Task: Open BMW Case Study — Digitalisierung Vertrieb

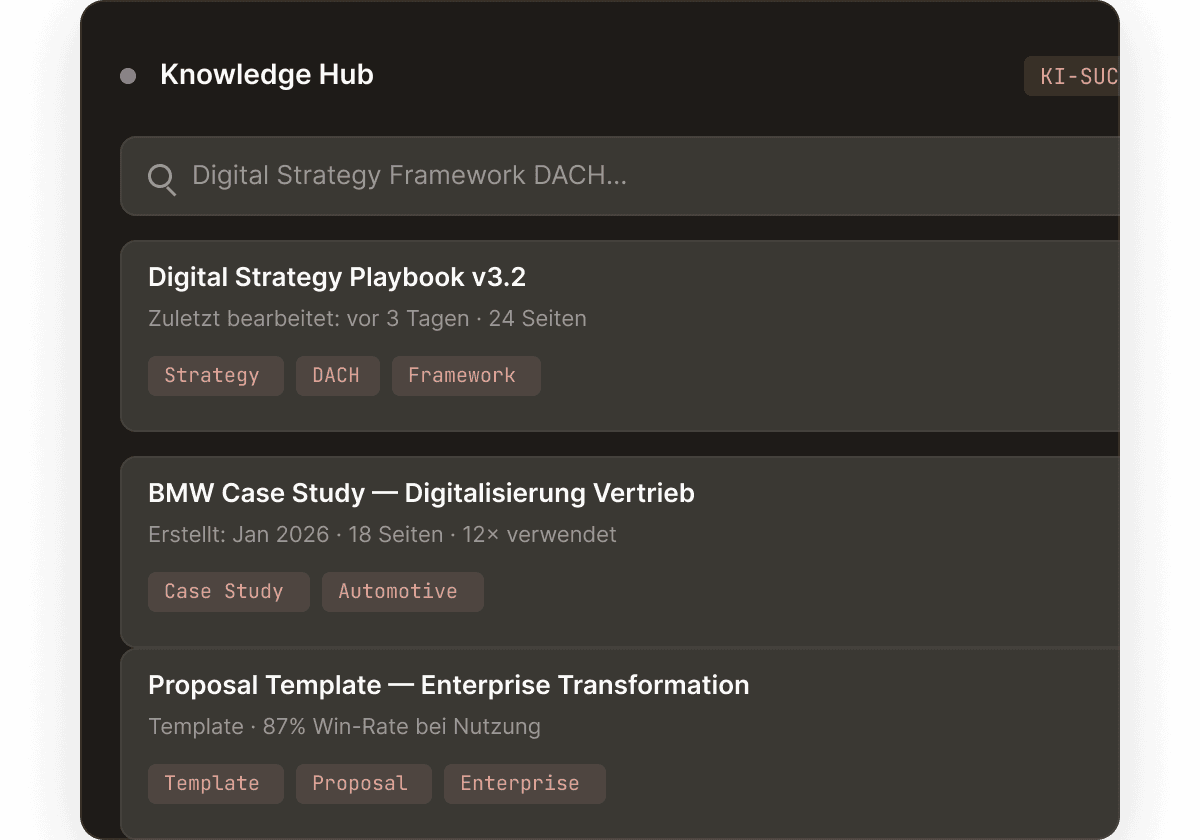Action: point(421,493)
